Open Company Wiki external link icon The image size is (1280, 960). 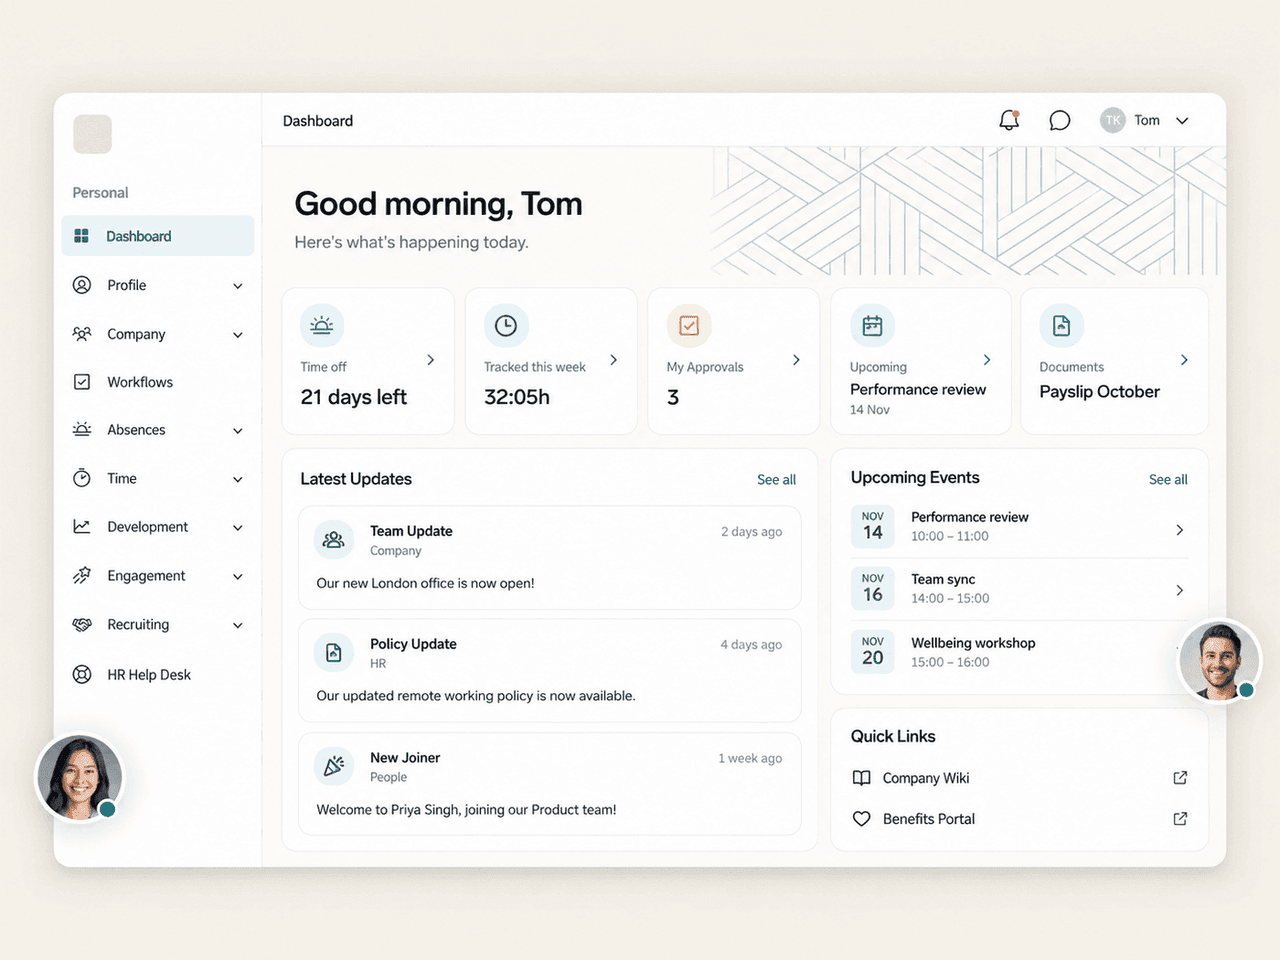(1180, 778)
